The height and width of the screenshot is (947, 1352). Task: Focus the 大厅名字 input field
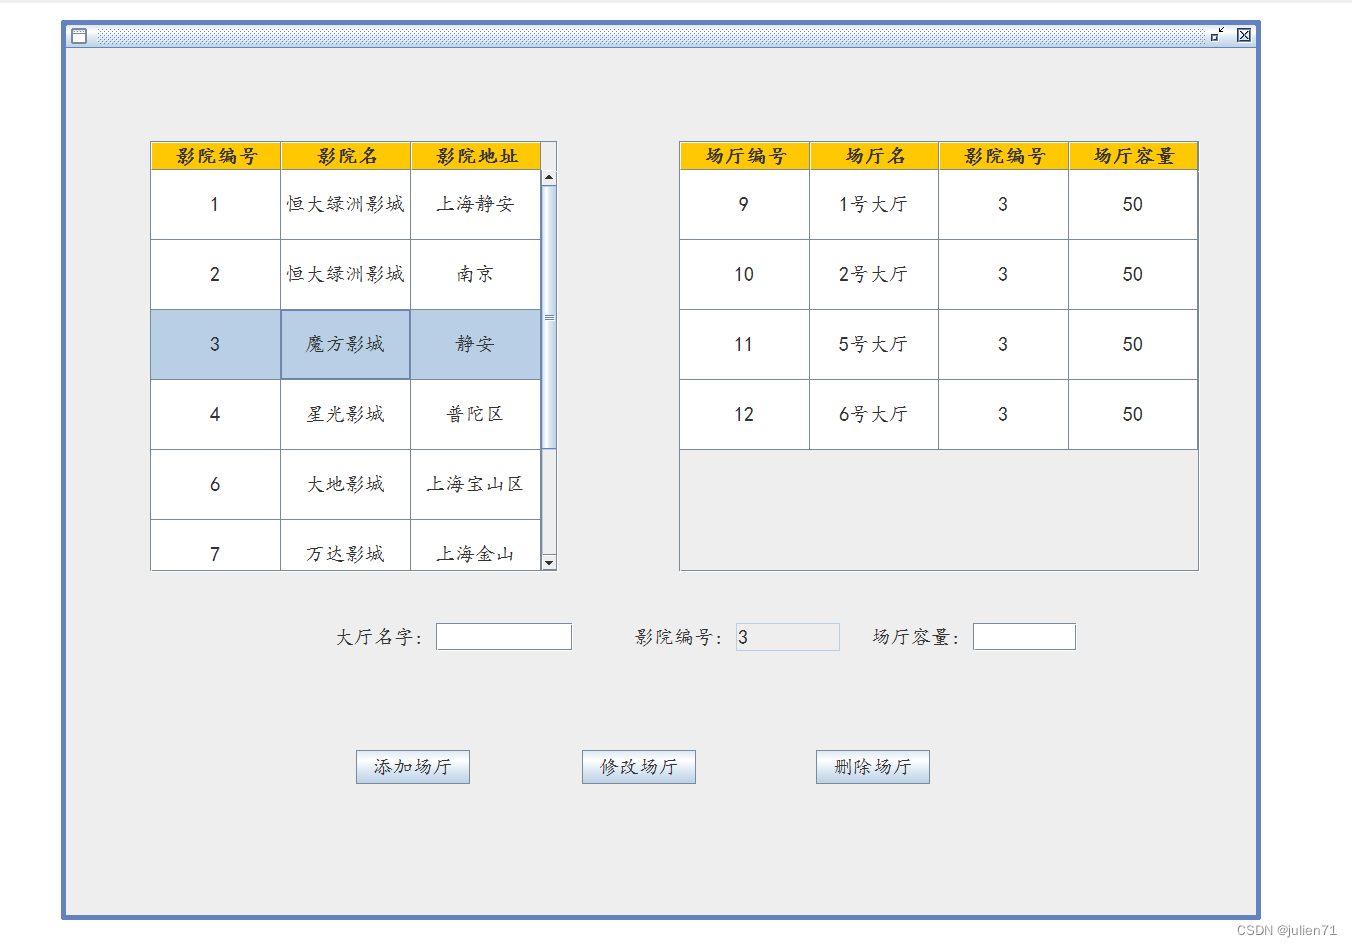point(504,637)
